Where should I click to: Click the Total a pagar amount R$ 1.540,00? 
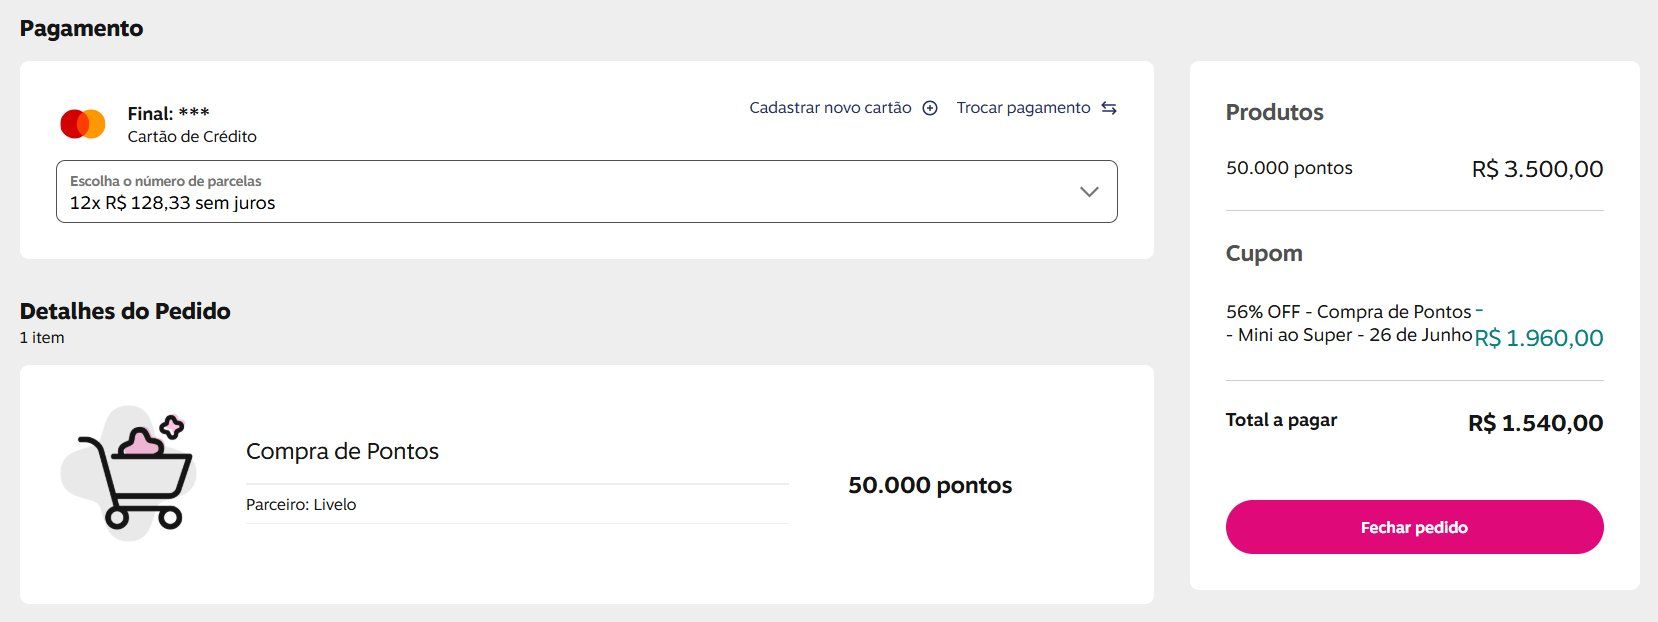pos(1535,423)
